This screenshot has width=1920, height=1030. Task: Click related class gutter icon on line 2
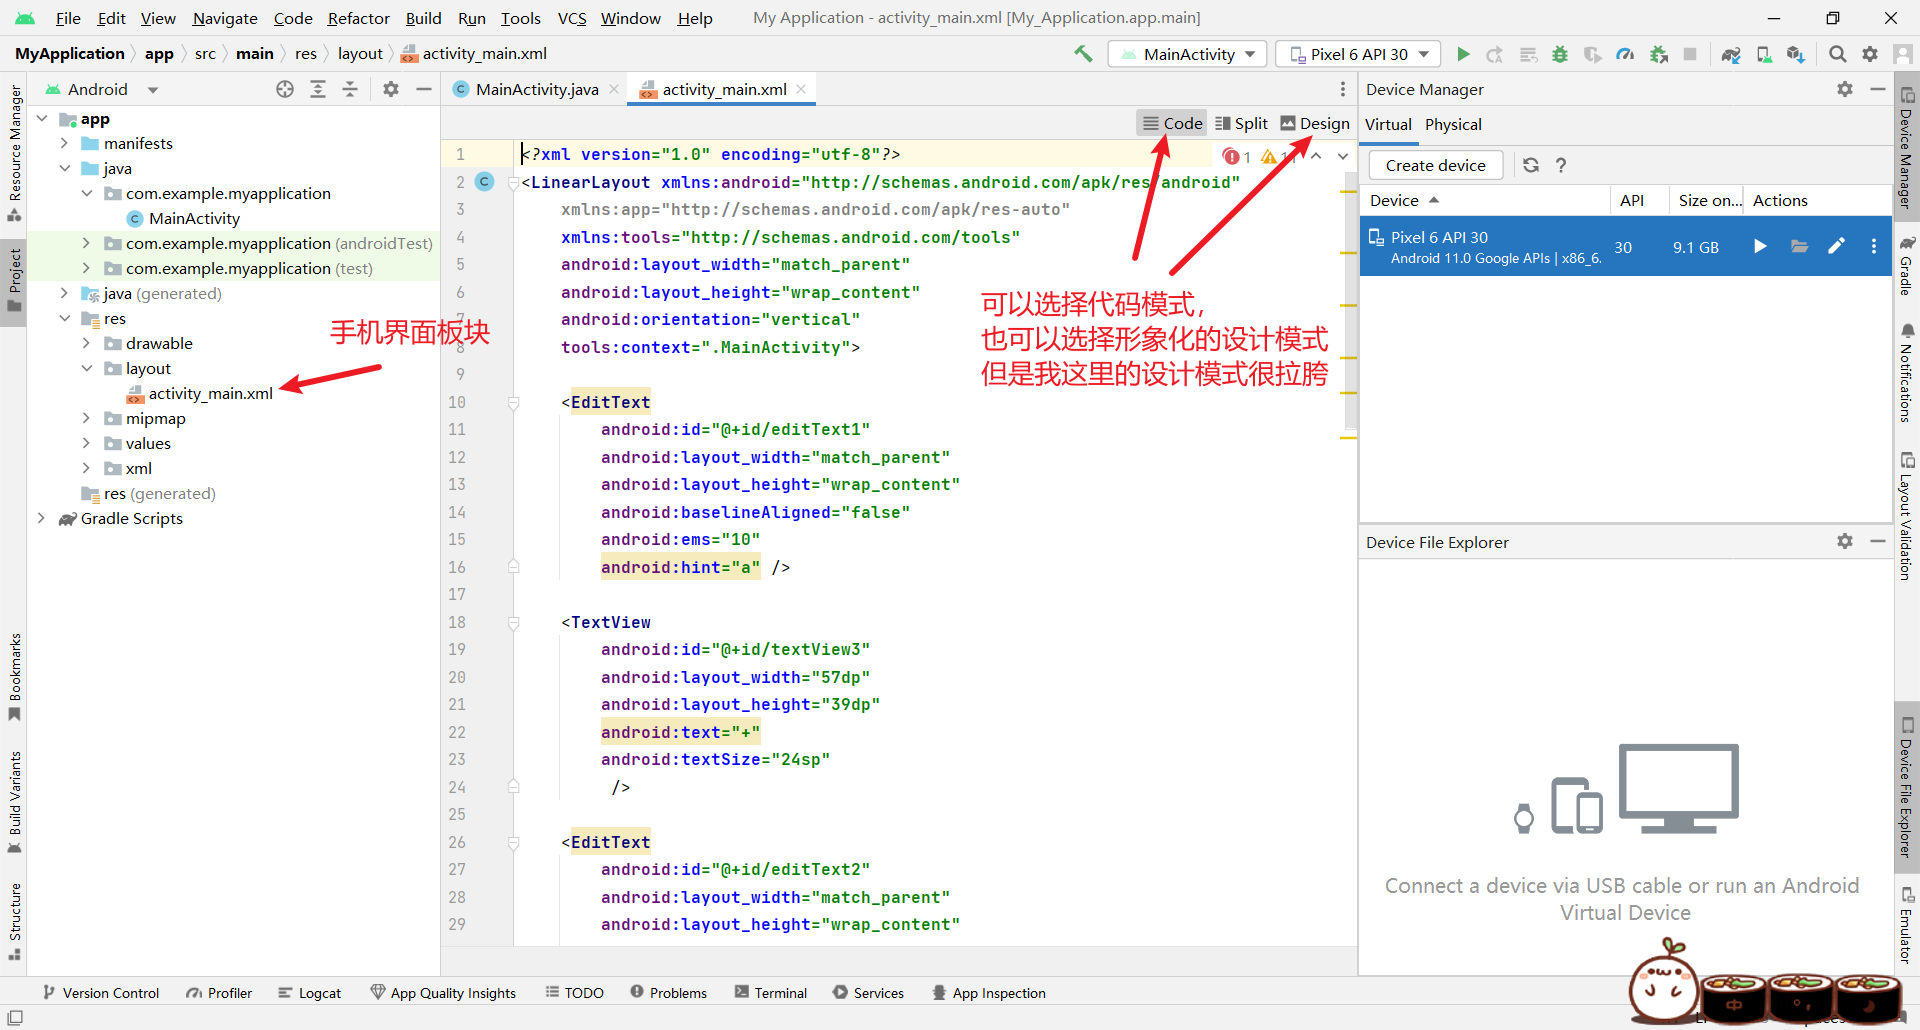click(485, 182)
